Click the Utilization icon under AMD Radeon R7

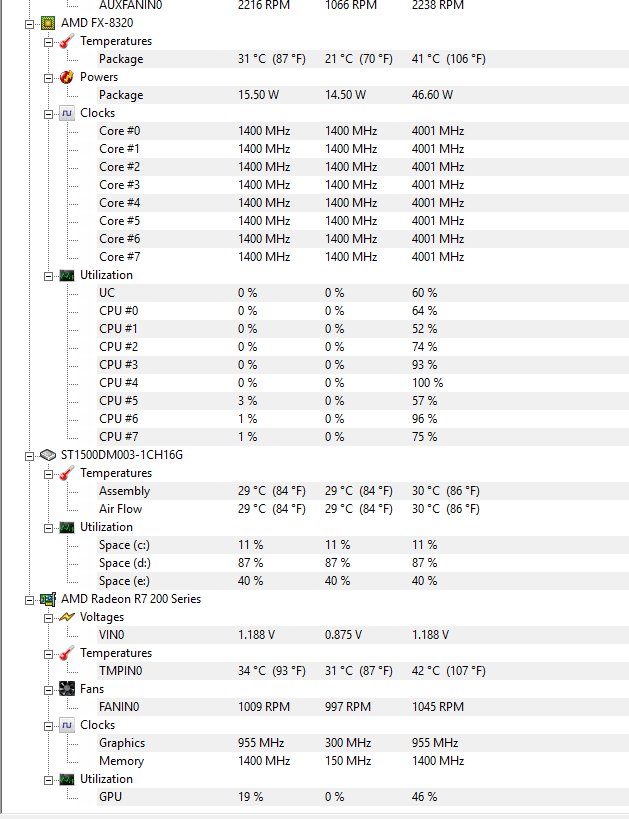(67, 779)
